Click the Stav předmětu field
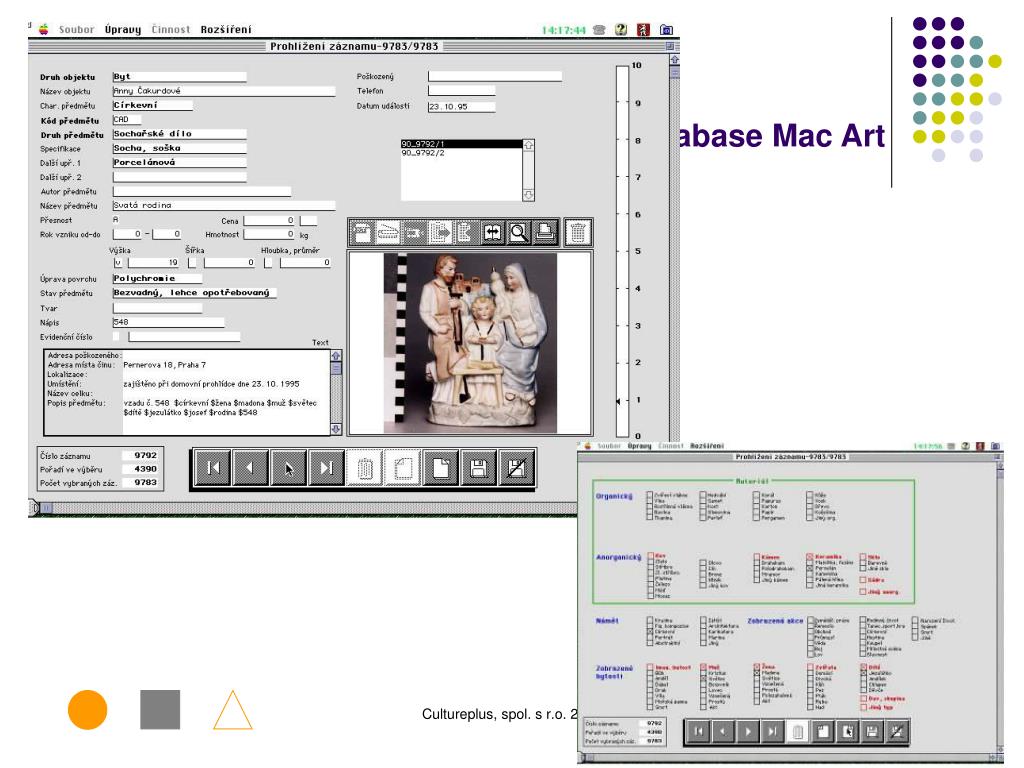1024x768 pixels. point(195,293)
